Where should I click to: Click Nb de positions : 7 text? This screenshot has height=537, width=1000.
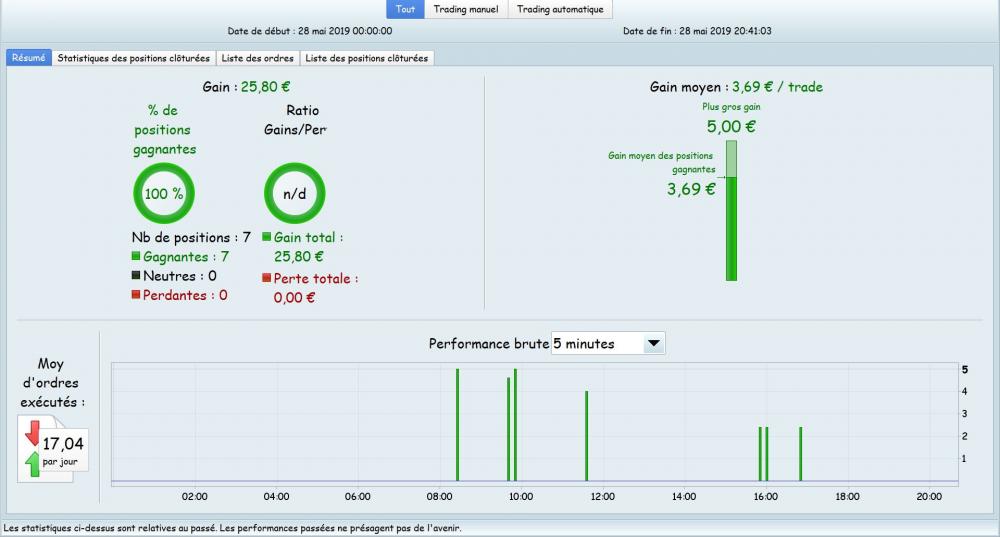[191, 237]
